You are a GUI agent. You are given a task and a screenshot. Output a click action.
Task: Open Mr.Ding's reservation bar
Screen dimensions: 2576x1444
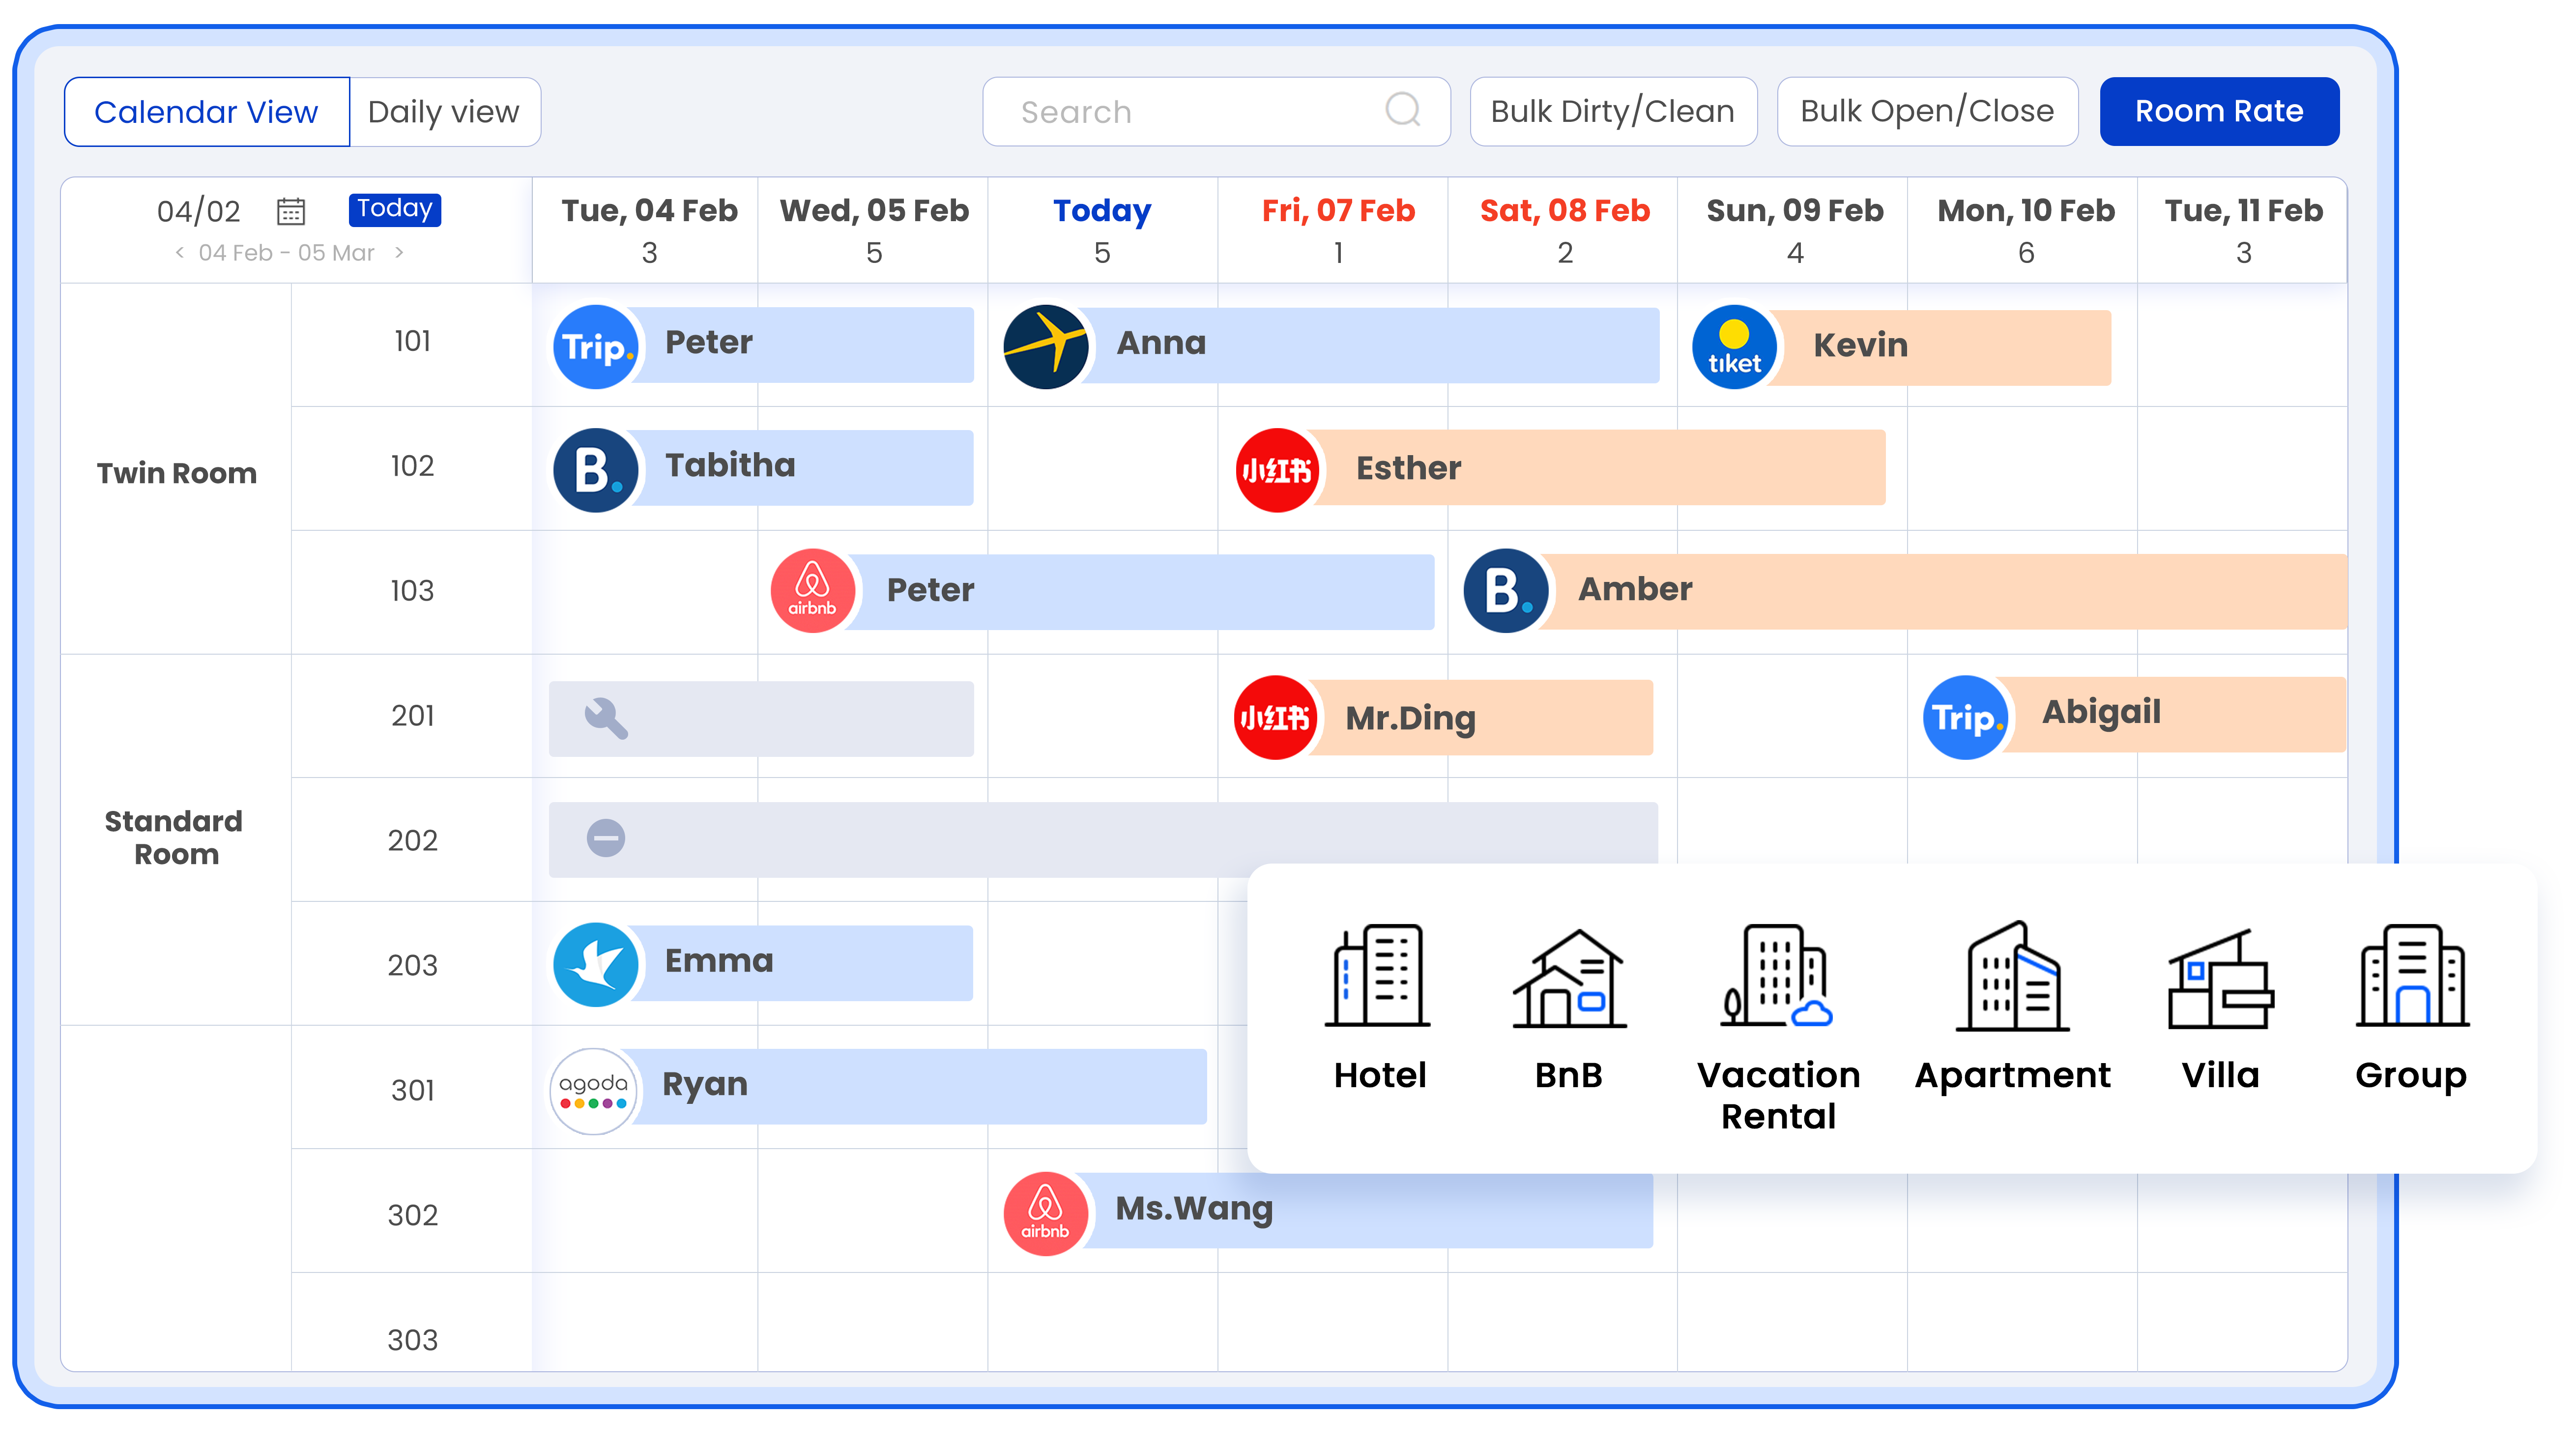(x=1443, y=717)
